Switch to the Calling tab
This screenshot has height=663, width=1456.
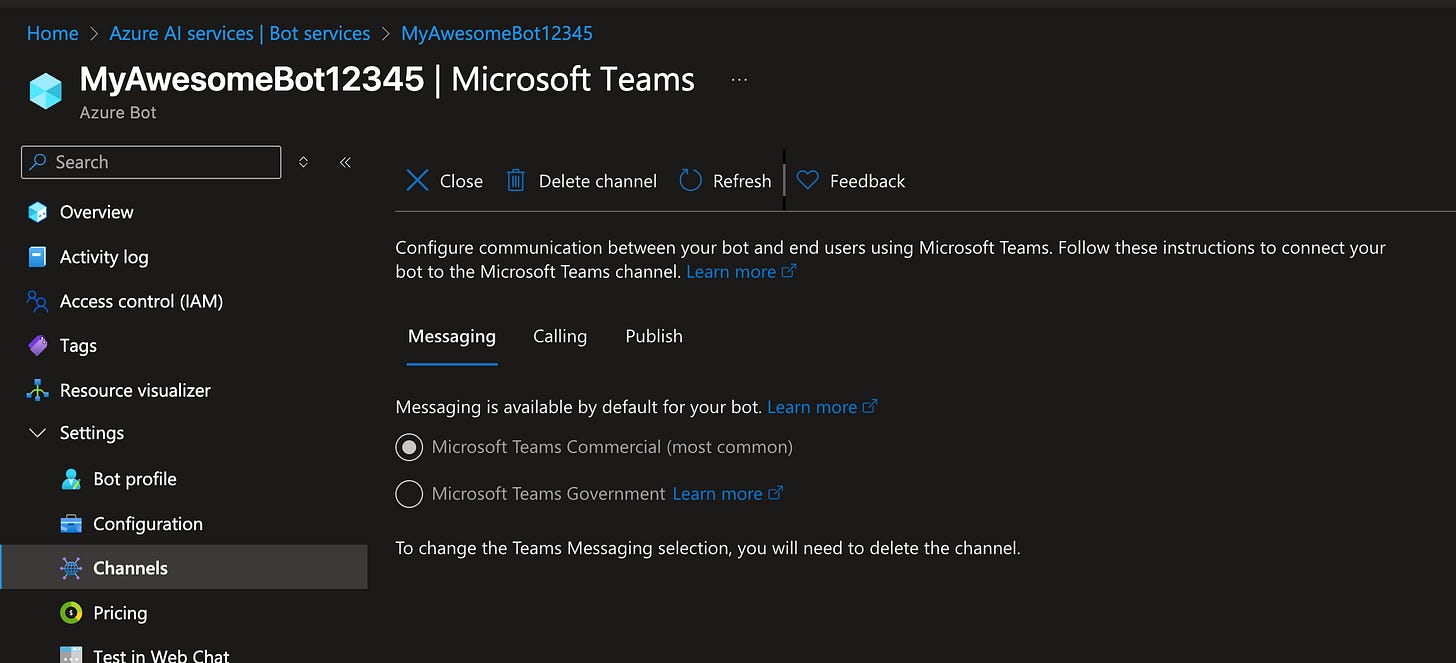560,336
